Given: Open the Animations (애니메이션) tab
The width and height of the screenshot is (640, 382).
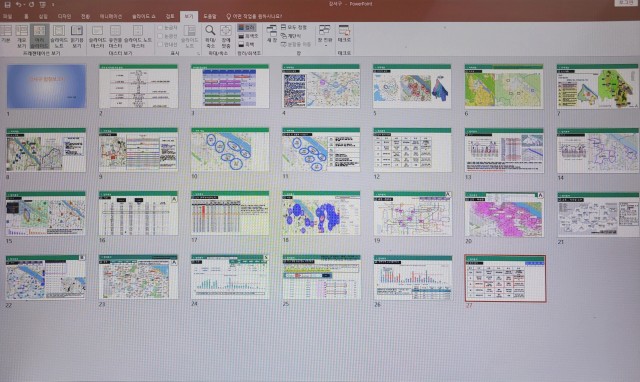Looking at the screenshot, I should pyautogui.click(x=111, y=16).
